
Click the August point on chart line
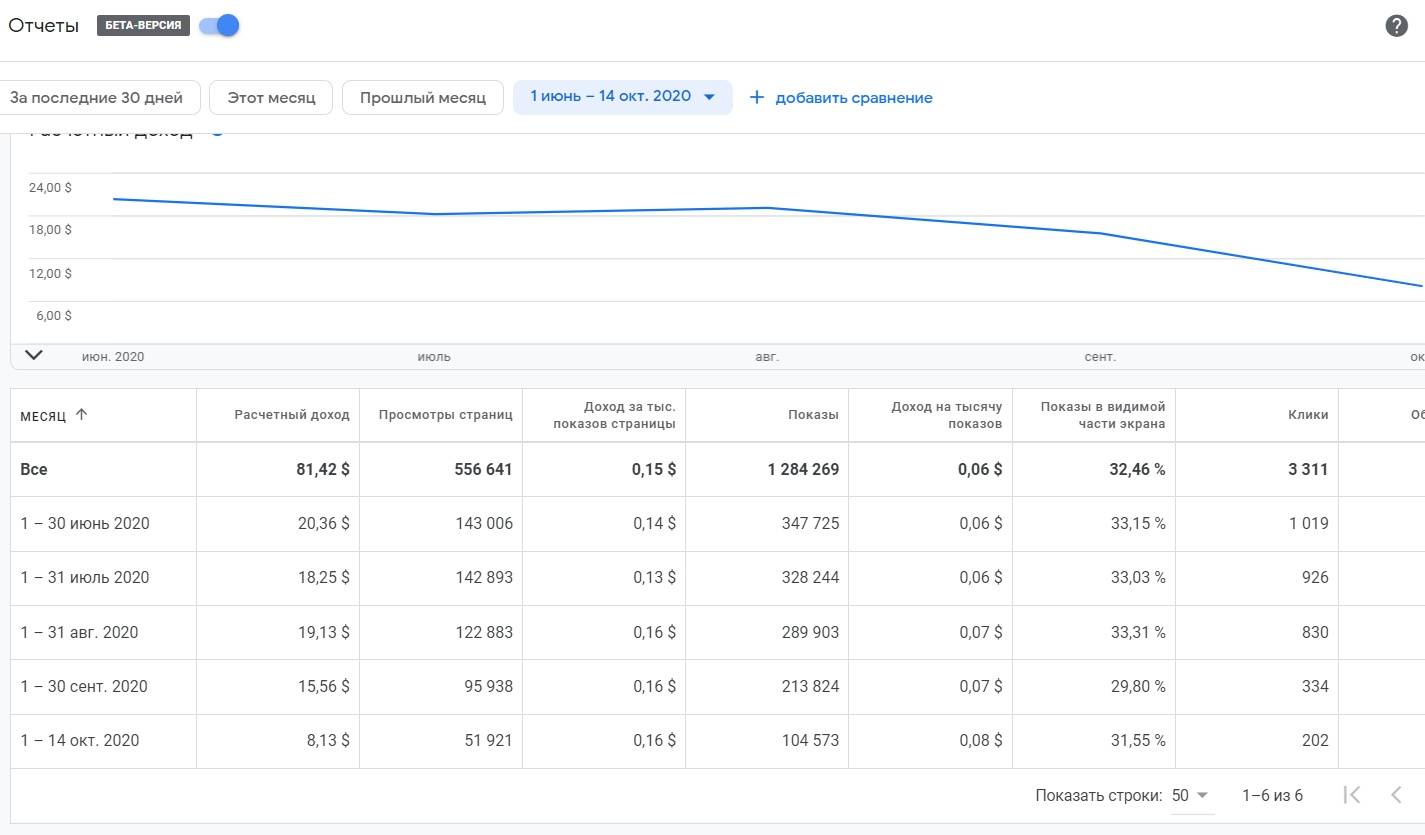tap(767, 208)
